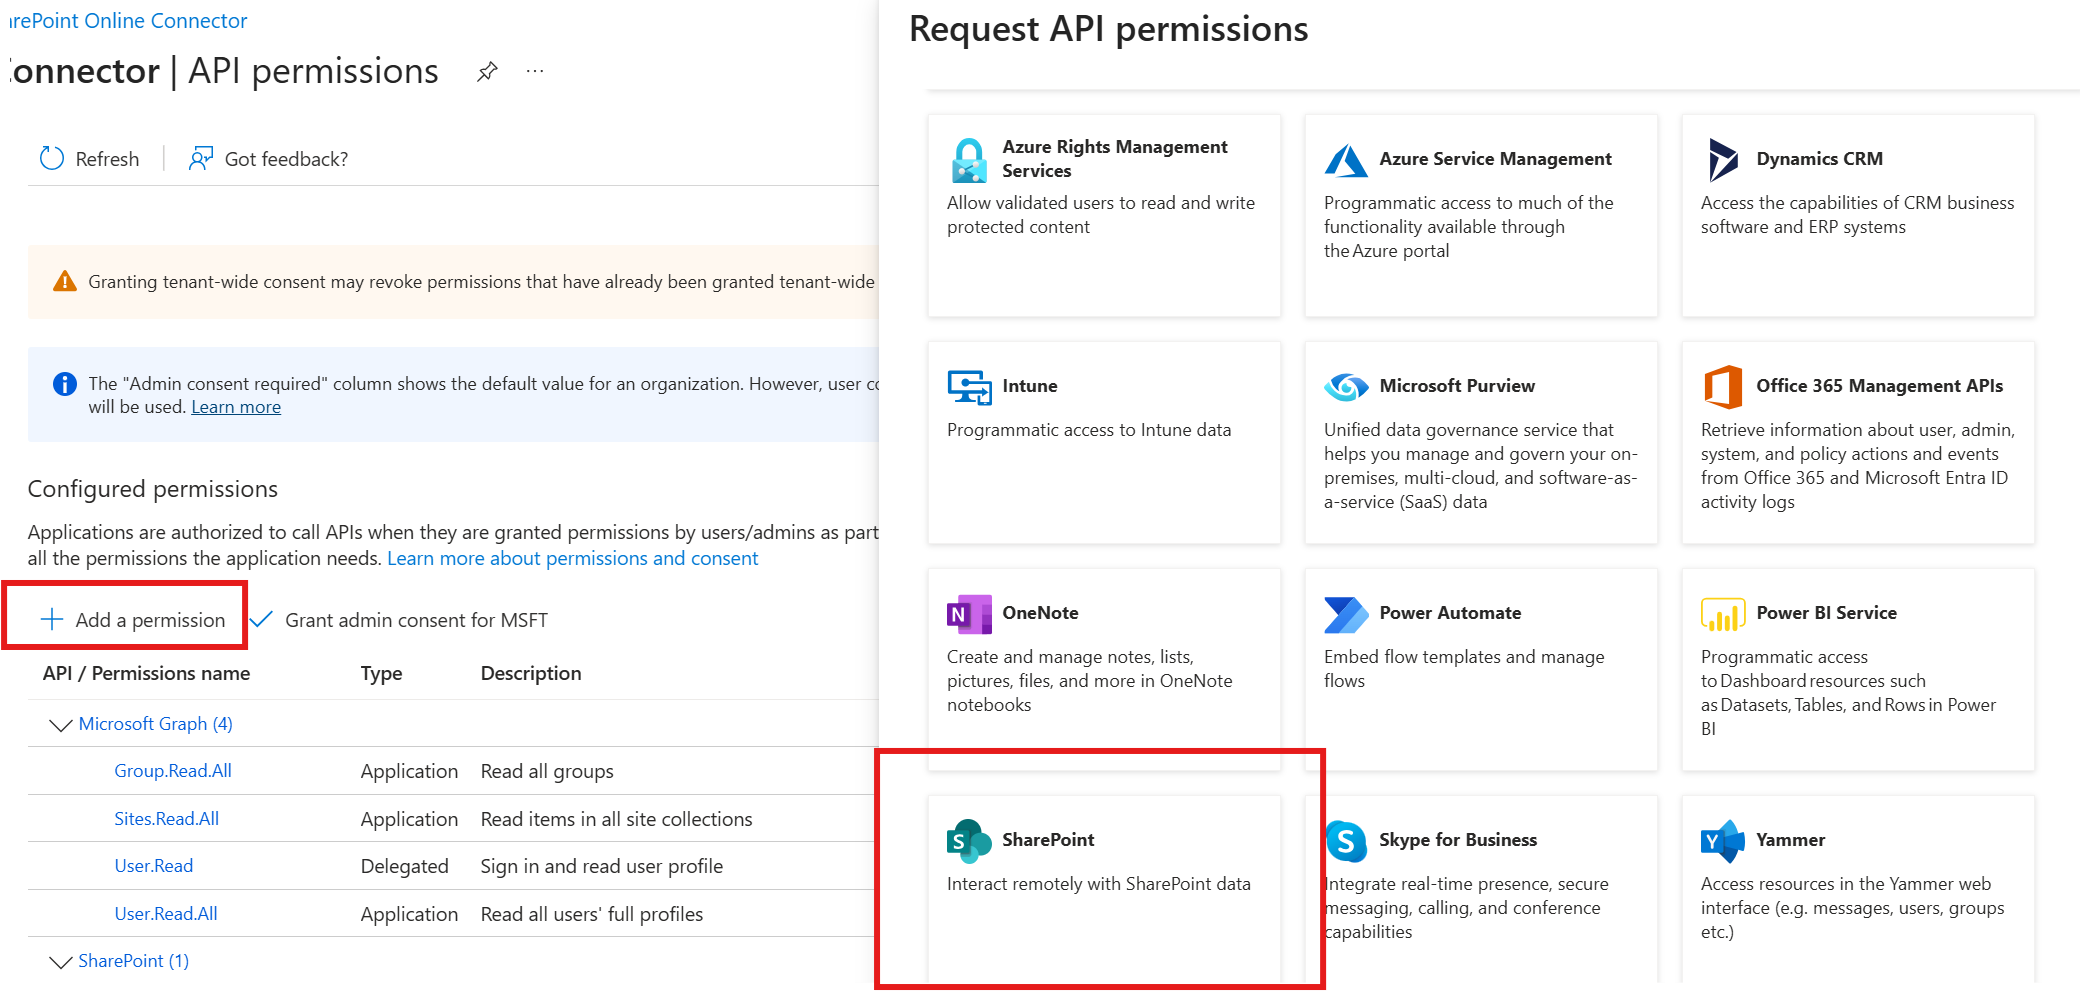Click the Dynamics CRM logo icon
Screen dimensions: 2080x991
pyautogui.click(x=1723, y=160)
